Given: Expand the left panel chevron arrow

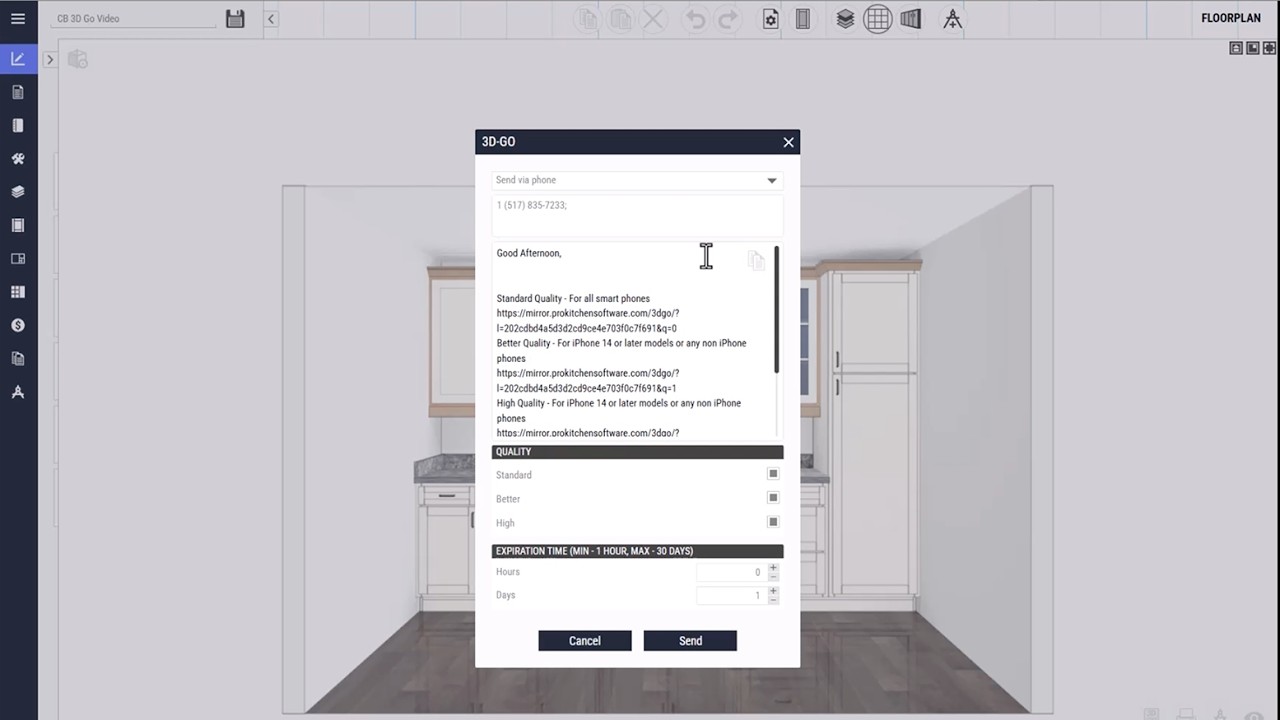Looking at the screenshot, I should (49, 60).
